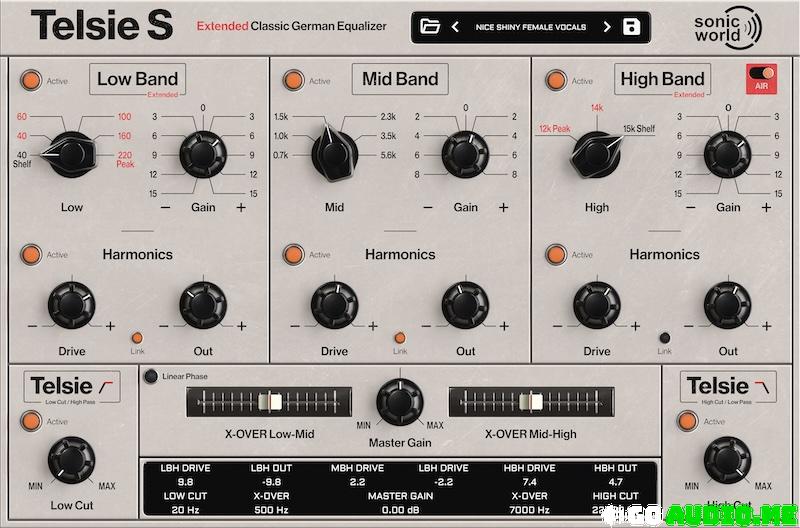Click the Mid Band Link indicator
The height and width of the screenshot is (528, 800).
tap(400, 337)
